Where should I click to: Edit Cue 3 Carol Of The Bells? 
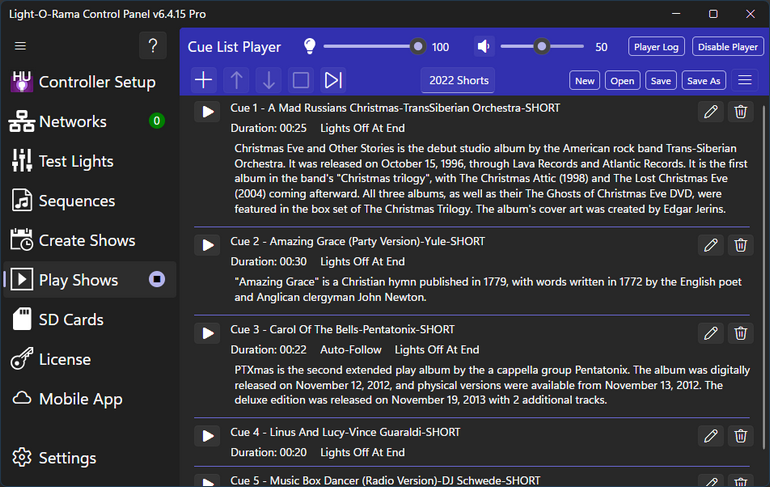(x=711, y=333)
